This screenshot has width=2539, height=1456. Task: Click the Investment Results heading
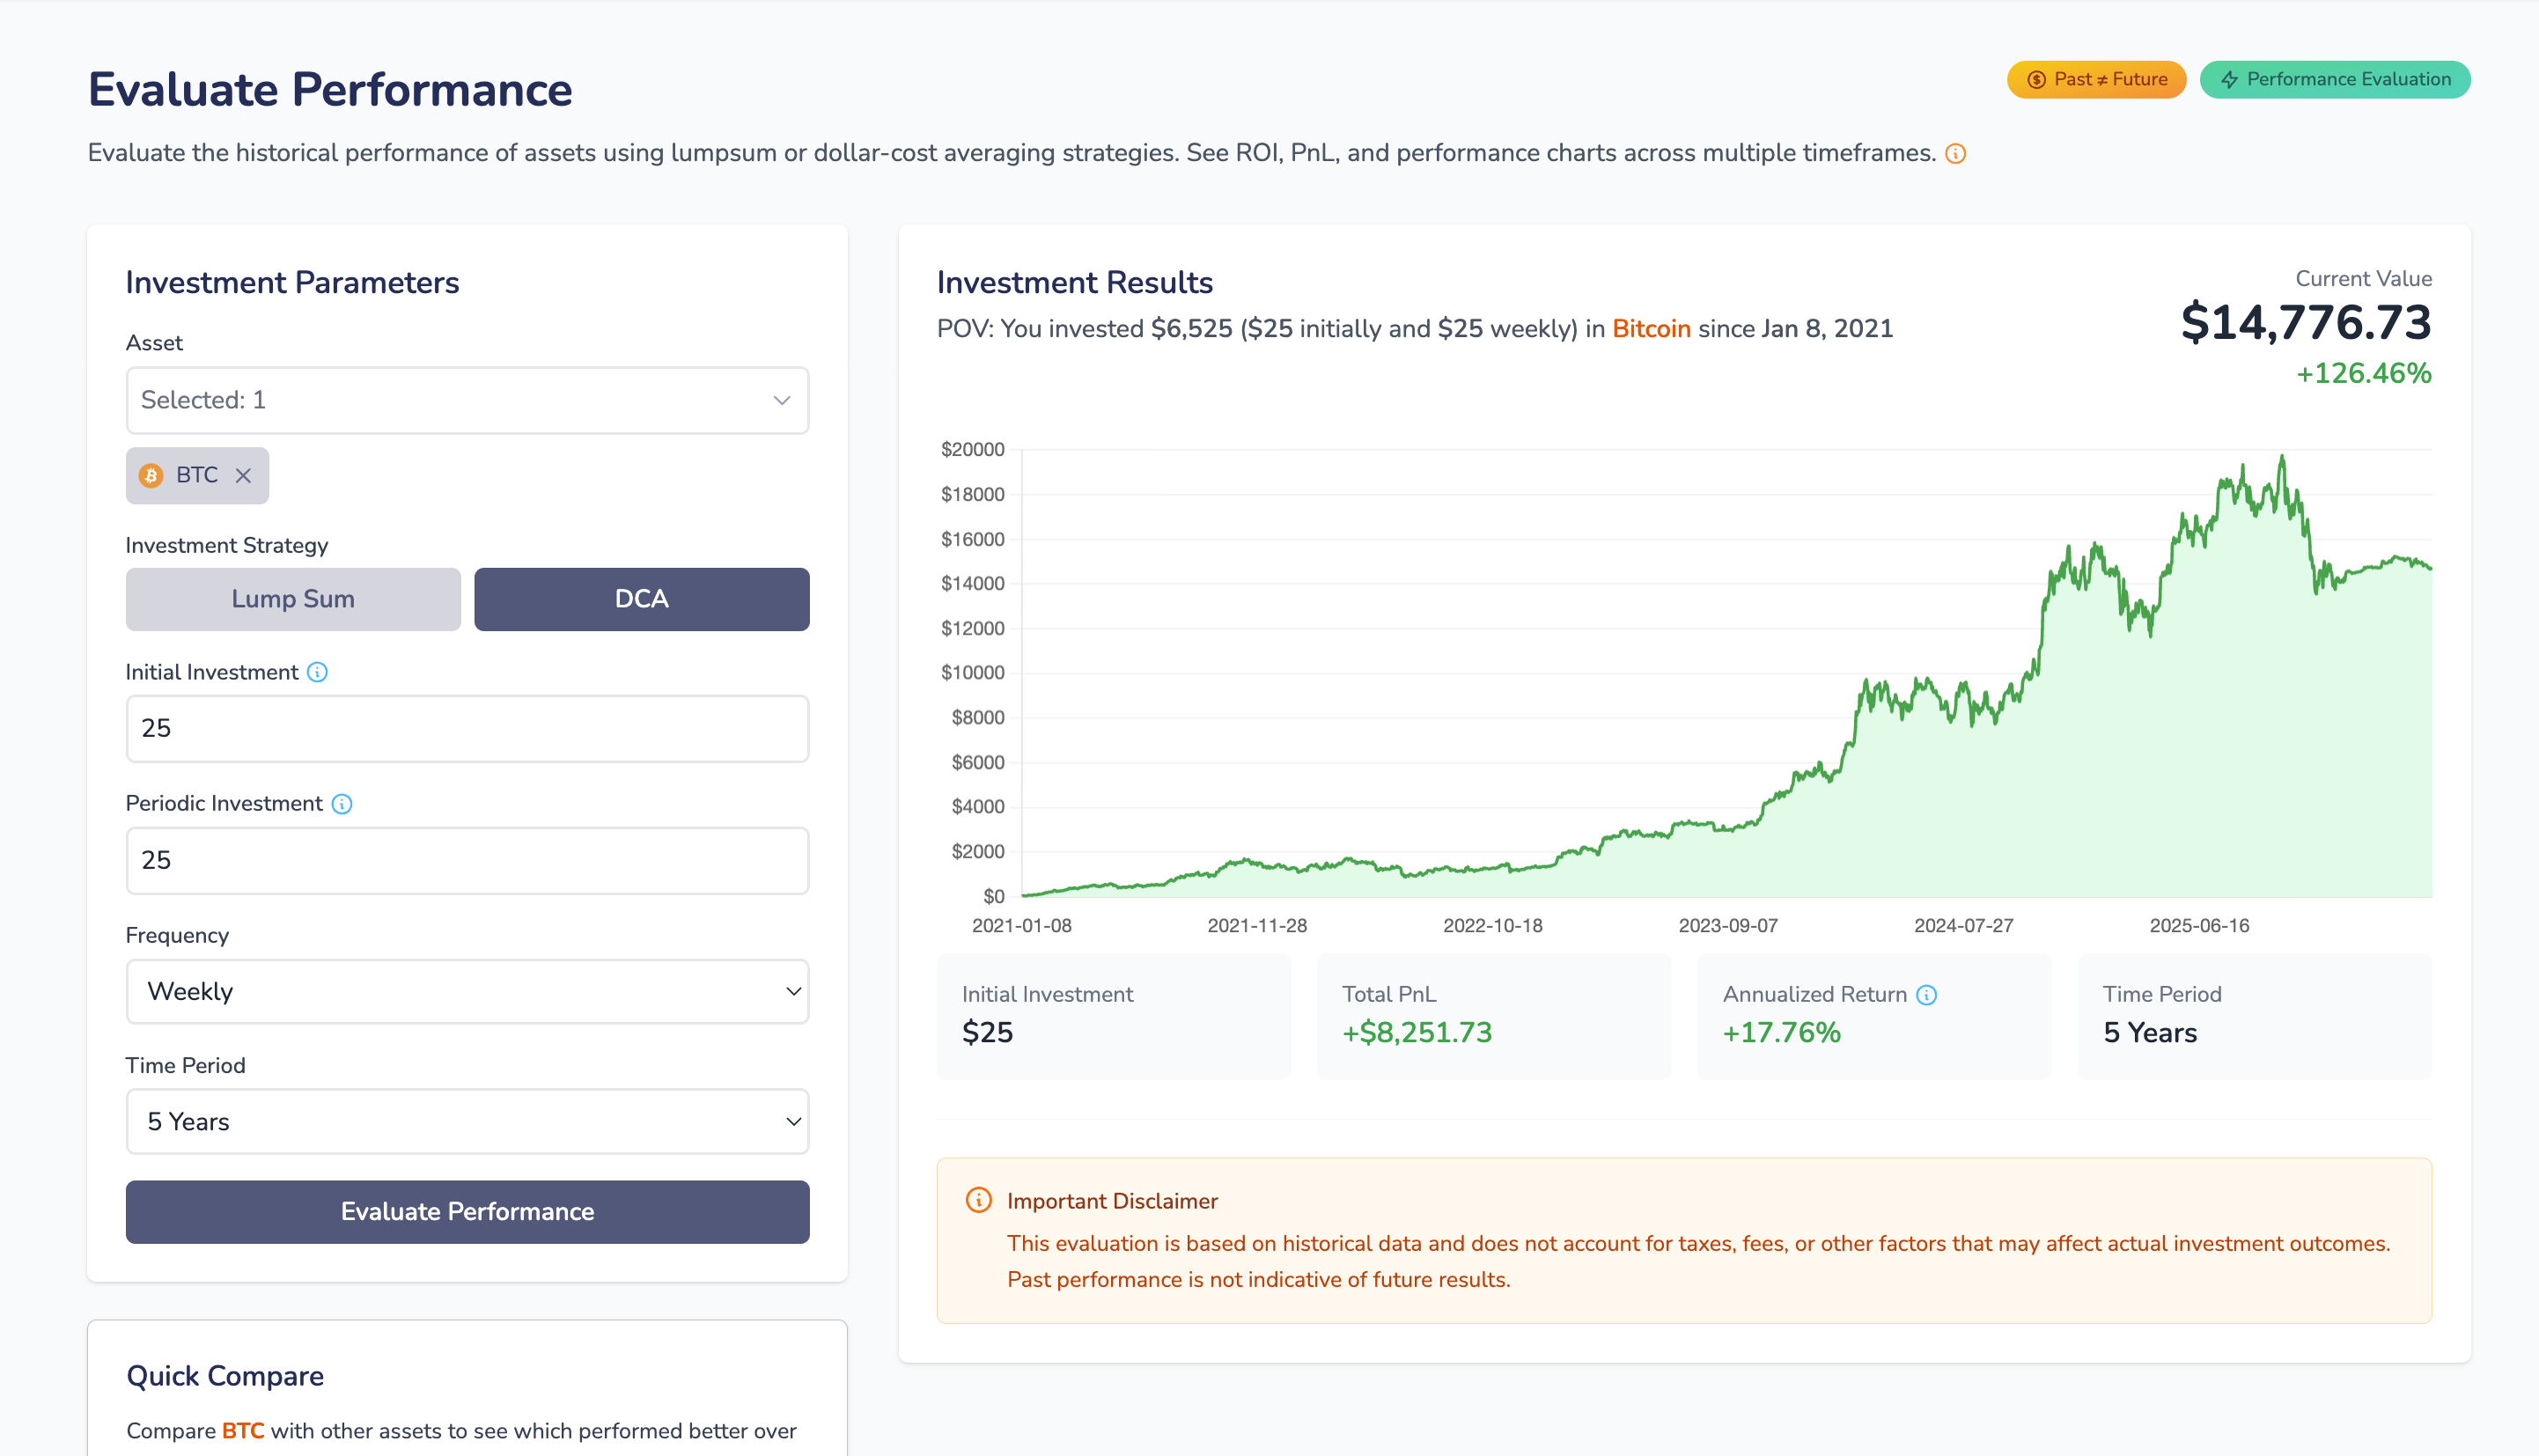[x=1075, y=283]
